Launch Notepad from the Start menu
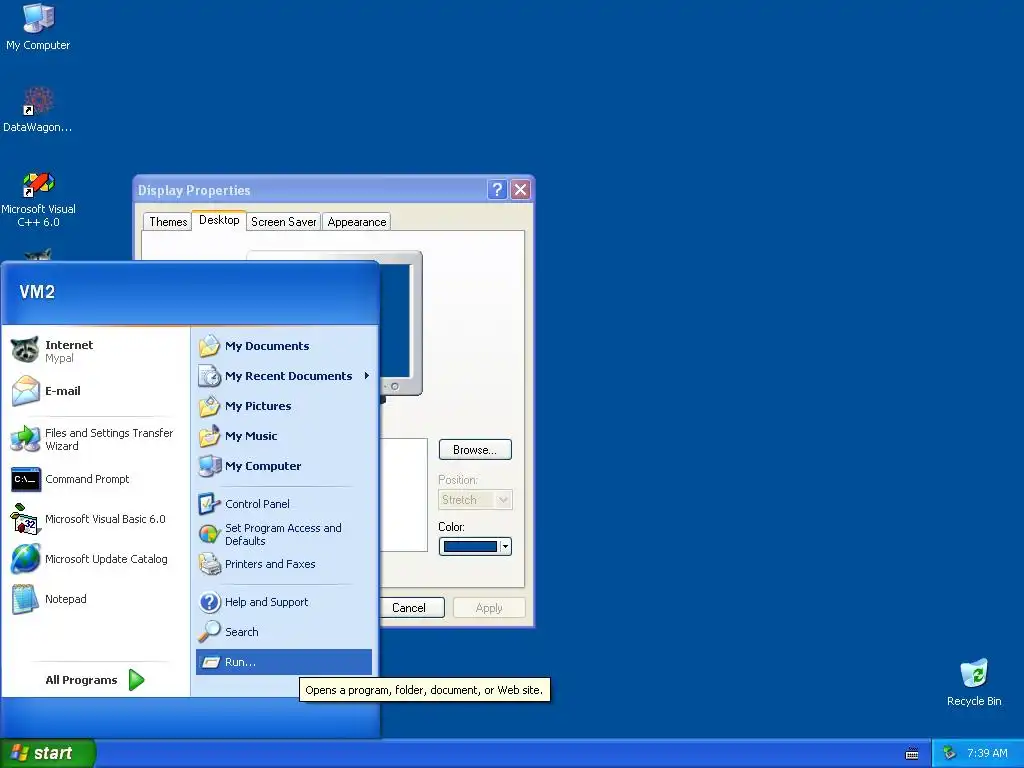1024x768 pixels. tap(95, 599)
